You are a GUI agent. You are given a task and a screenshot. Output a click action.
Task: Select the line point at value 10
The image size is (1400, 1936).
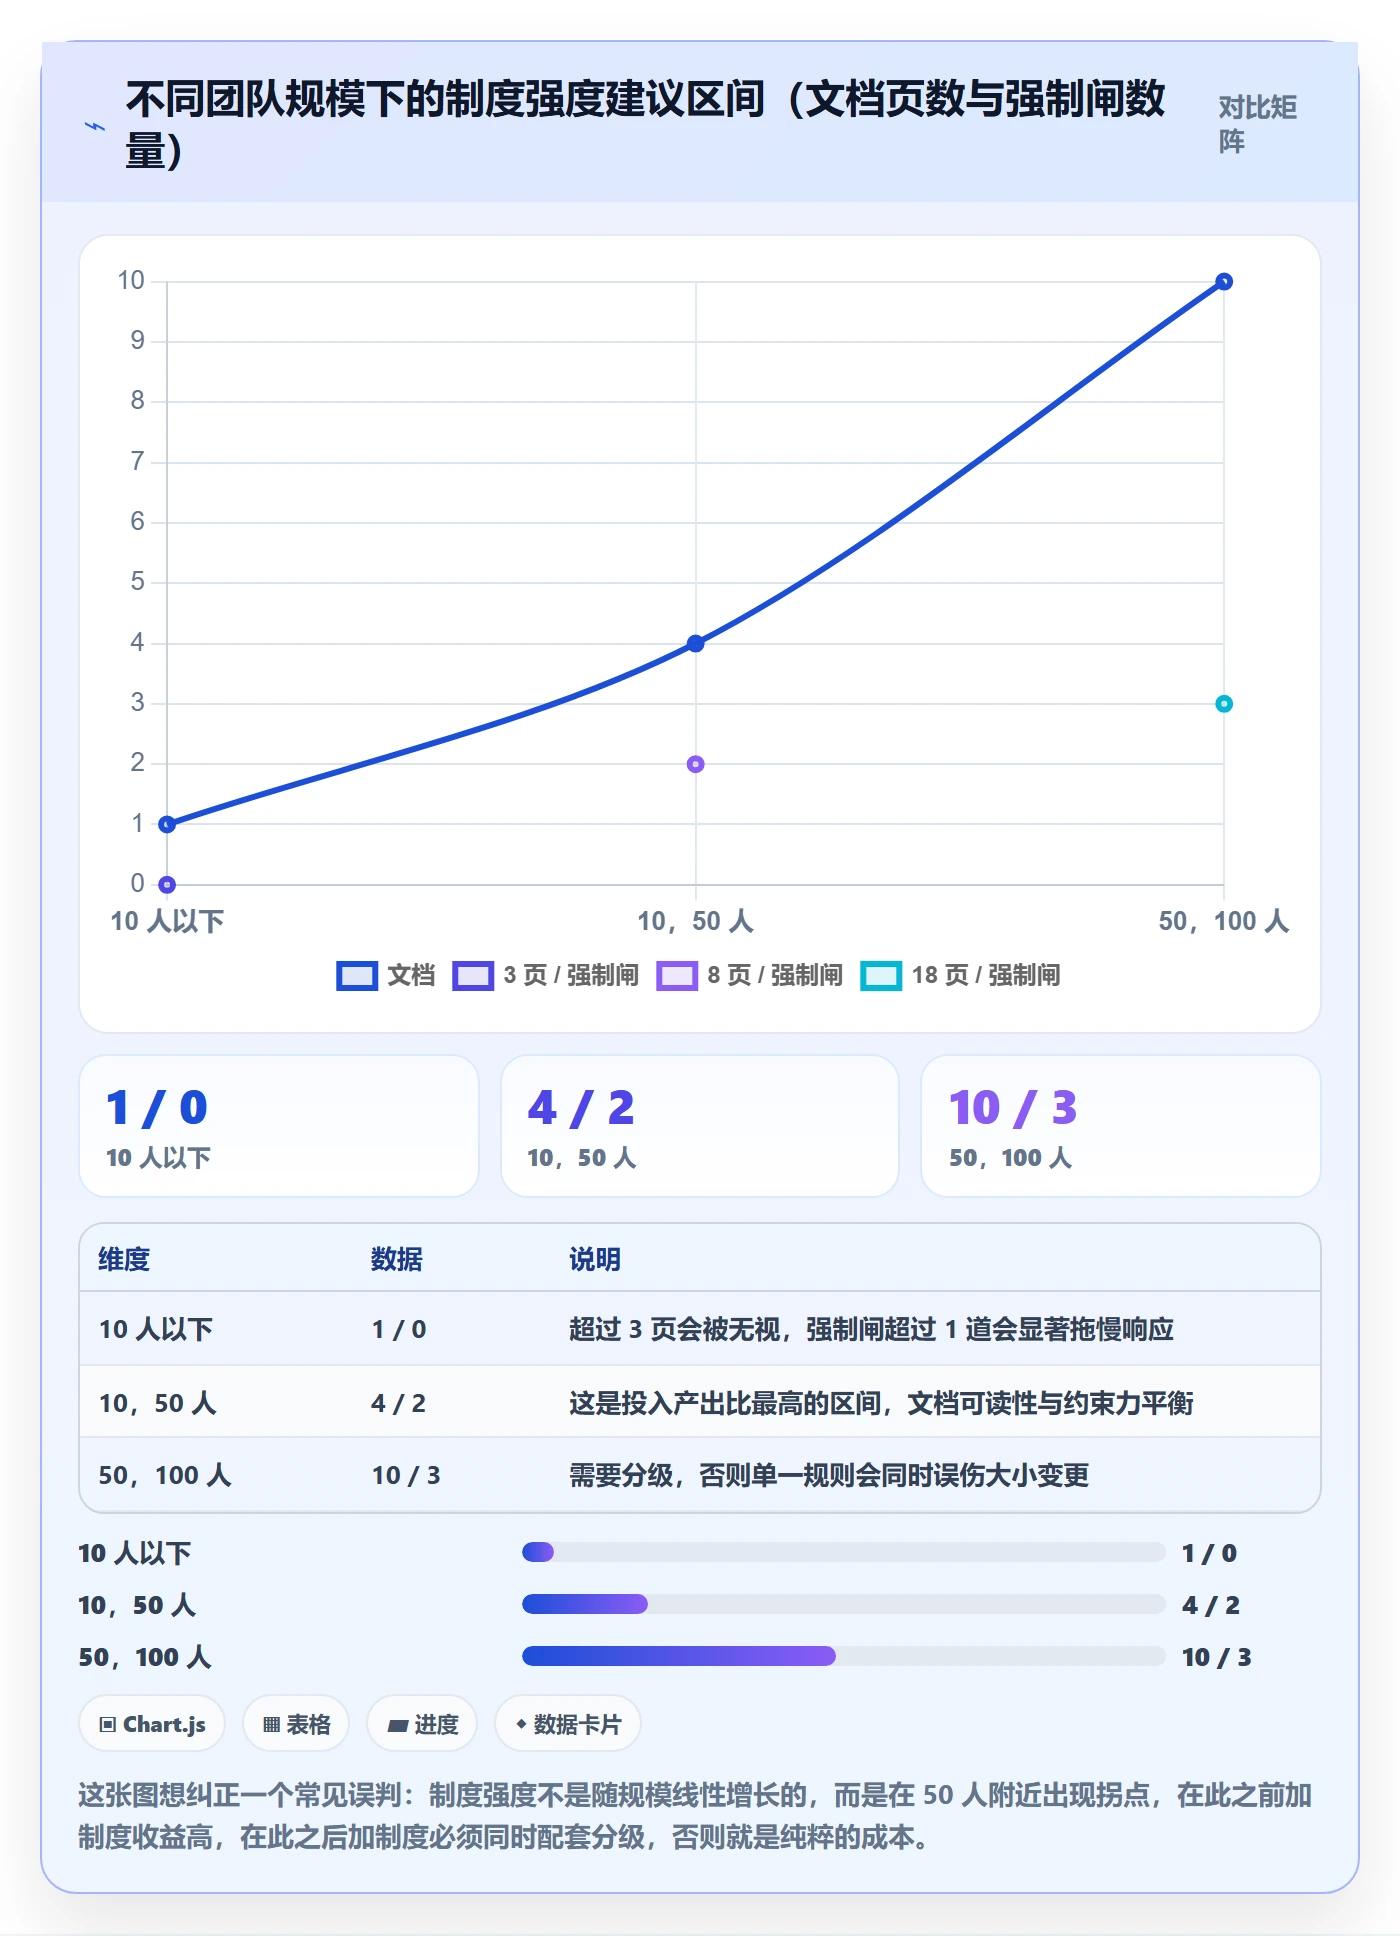(x=1223, y=282)
